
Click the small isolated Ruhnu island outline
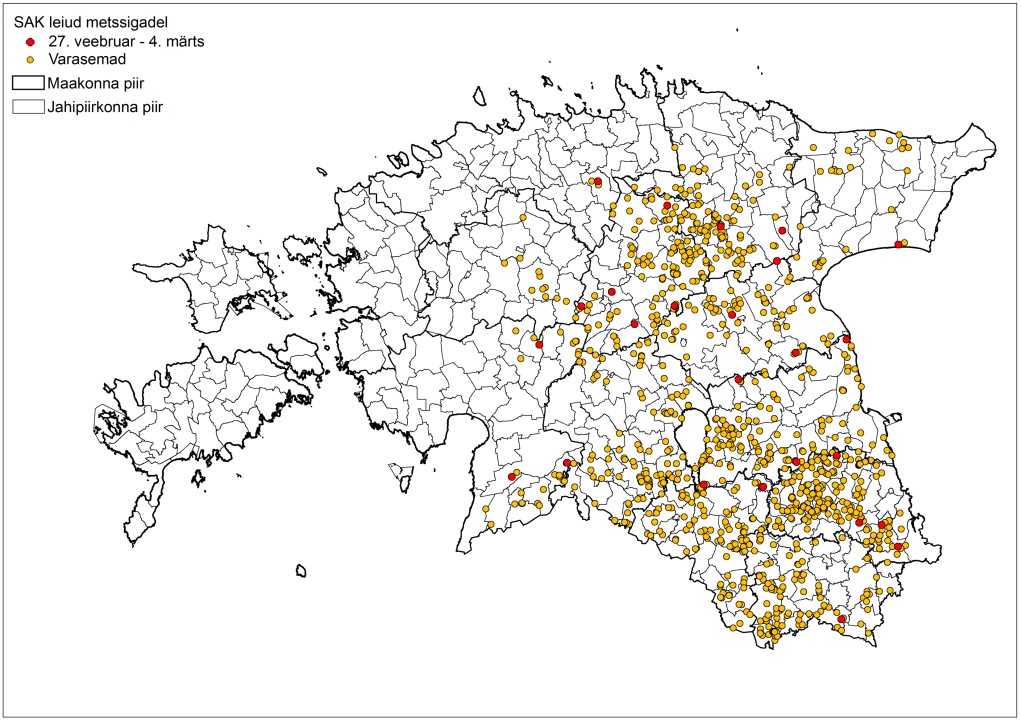coord(300,571)
